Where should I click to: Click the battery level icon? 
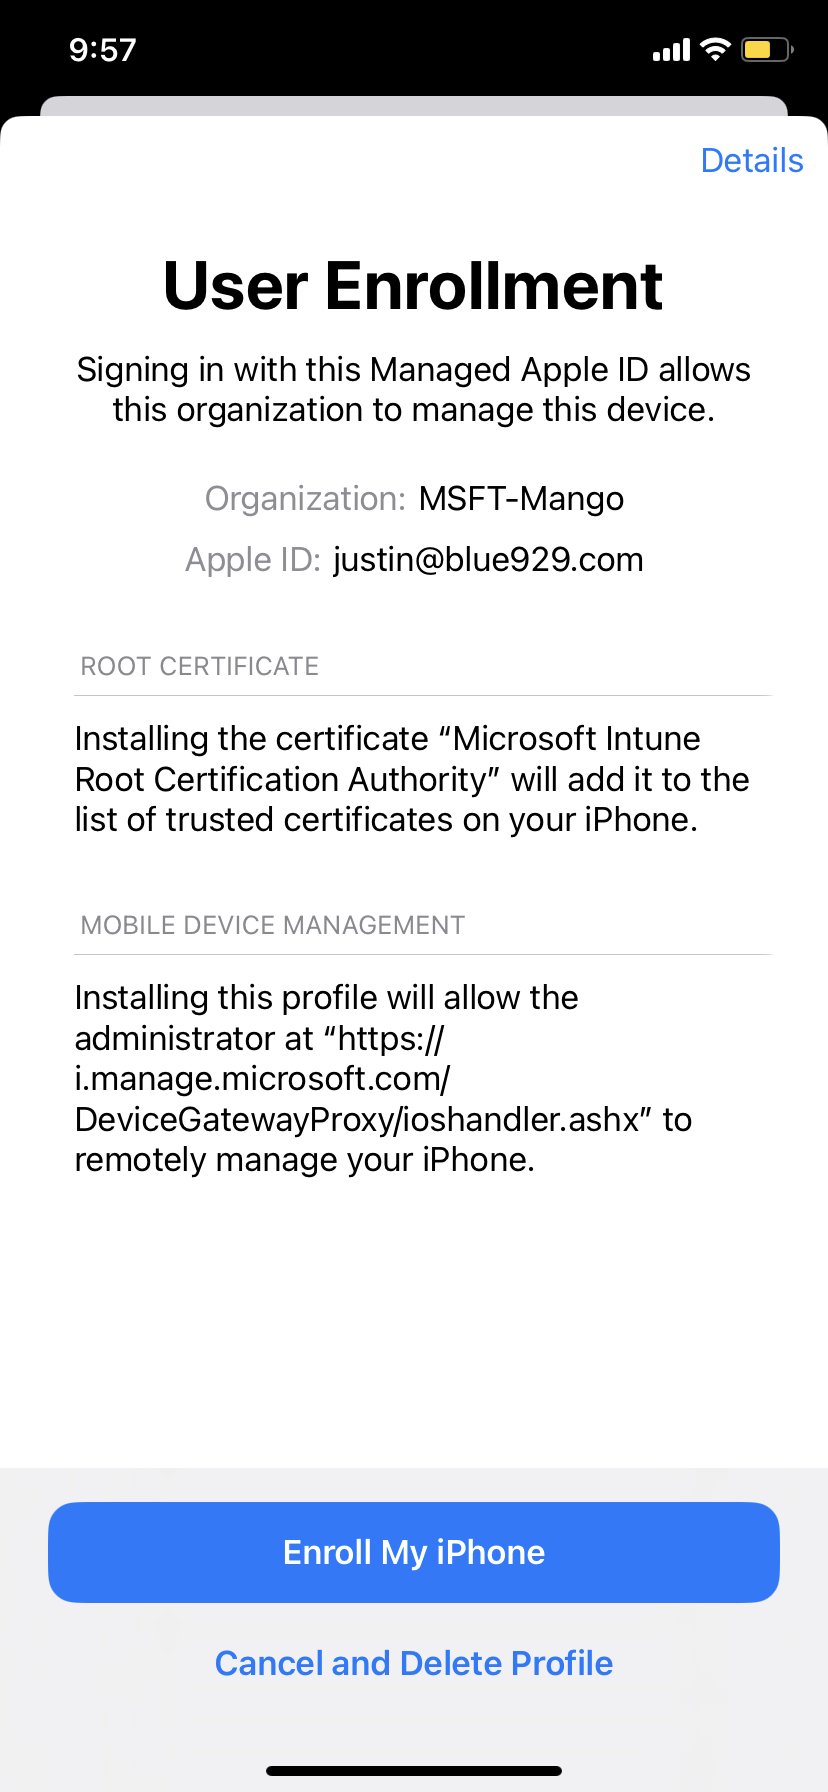(x=766, y=49)
